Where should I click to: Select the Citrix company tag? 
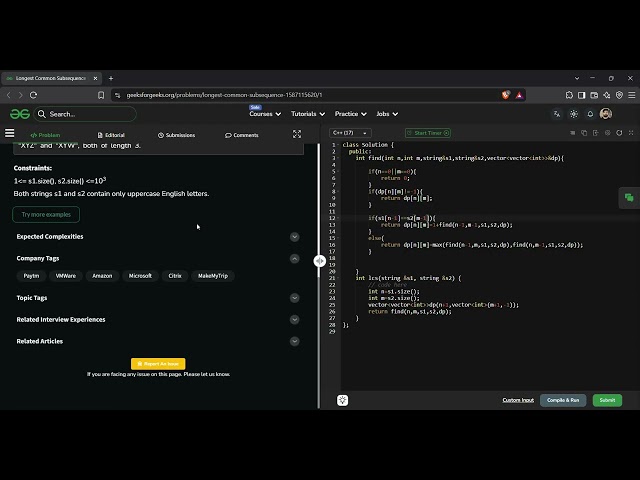pyautogui.click(x=175, y=276)
